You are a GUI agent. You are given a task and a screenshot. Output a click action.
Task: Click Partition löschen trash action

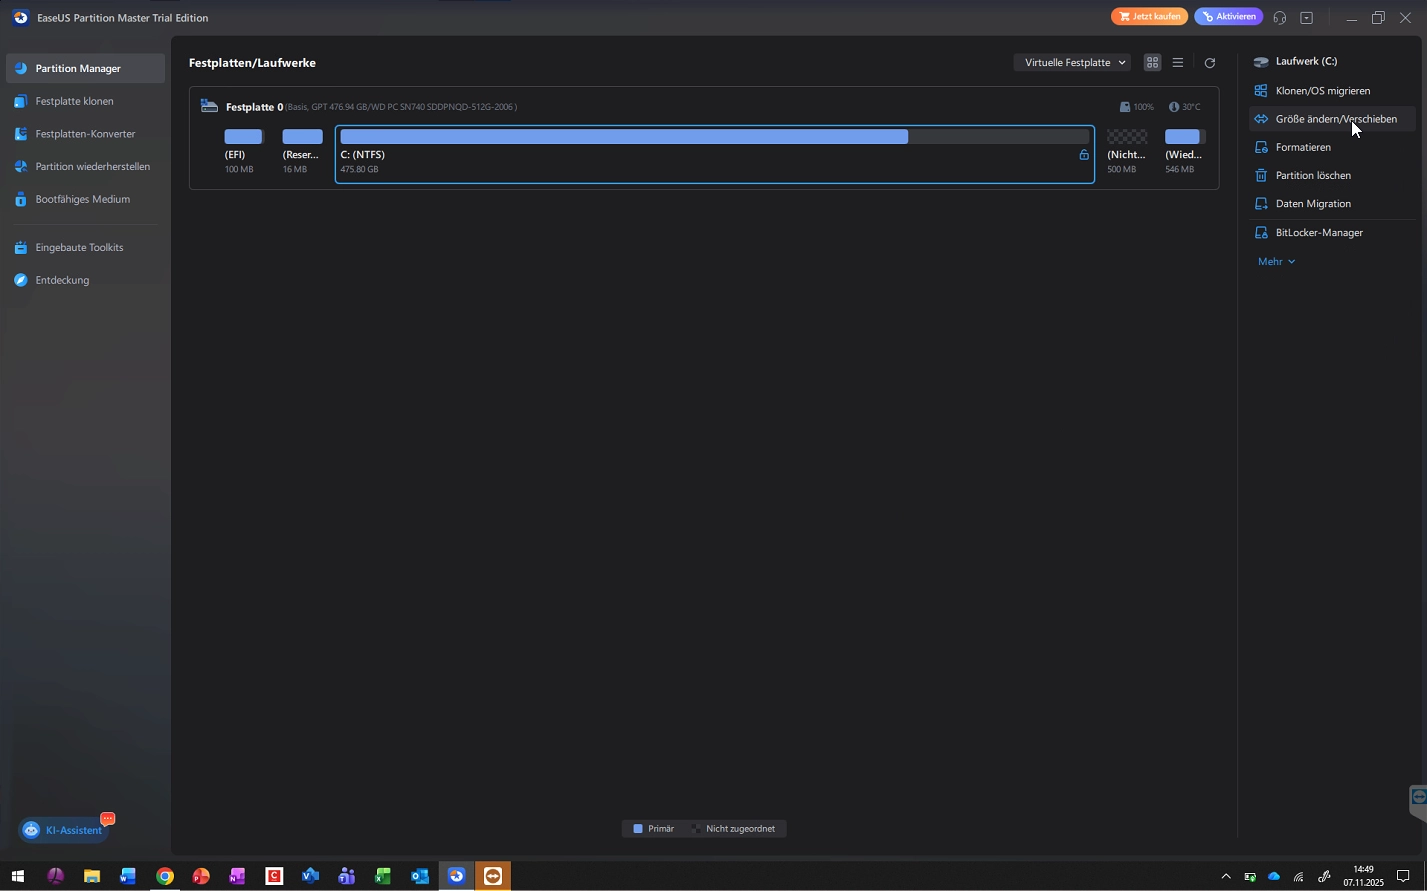coord(1313,176)
